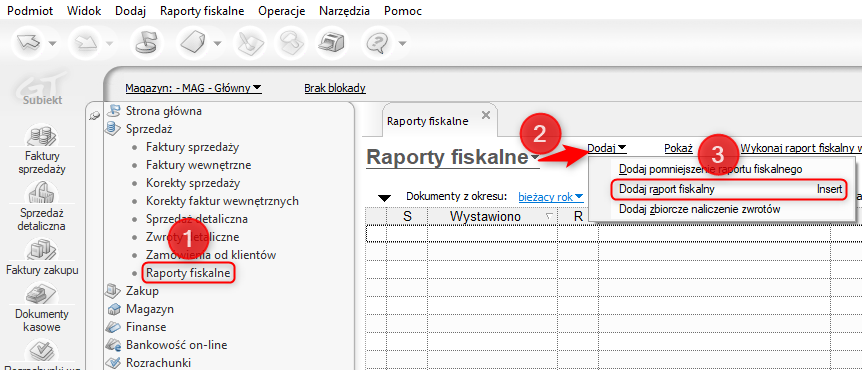
Task: Click the forward navigation arrow icon
Action: (x=87, y=42)
